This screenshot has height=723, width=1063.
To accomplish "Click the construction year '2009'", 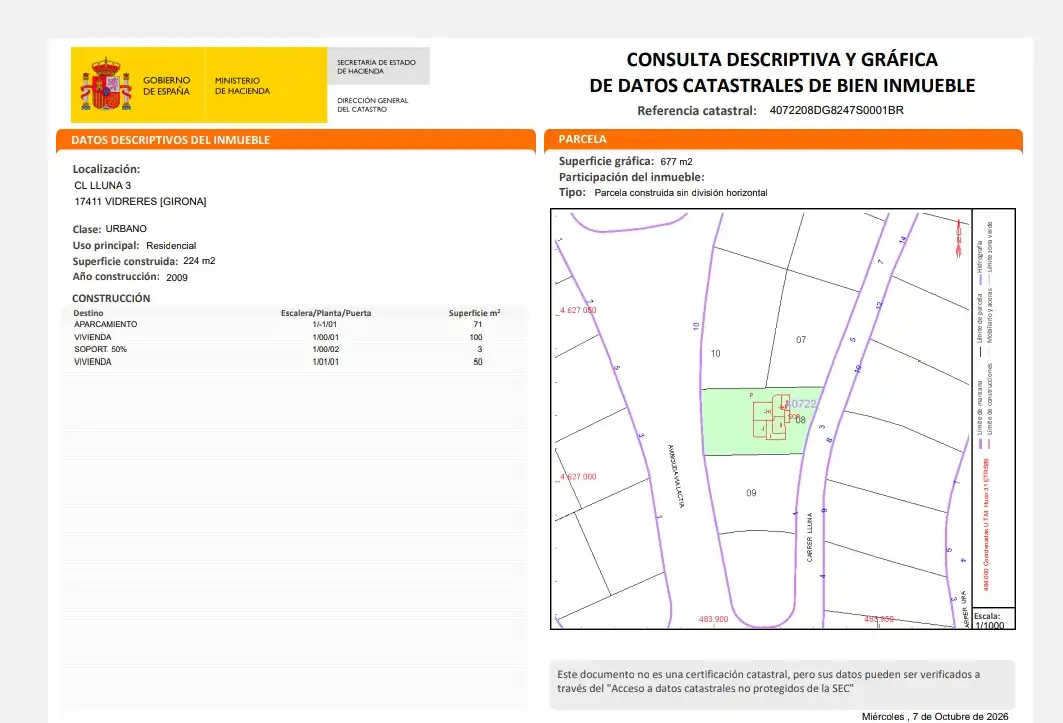I will point(177,277).
